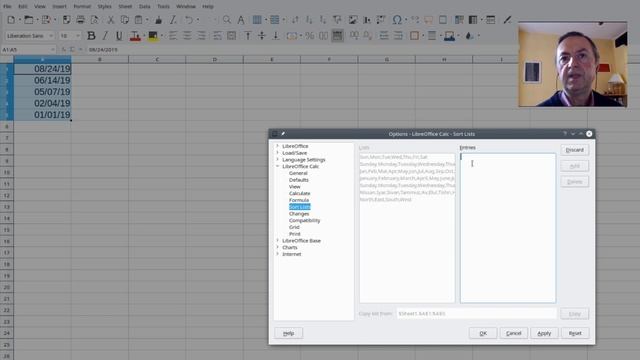Viewport: 640px width, 360px height.
Task: Format cells as Percent
Action: point(310,36)
